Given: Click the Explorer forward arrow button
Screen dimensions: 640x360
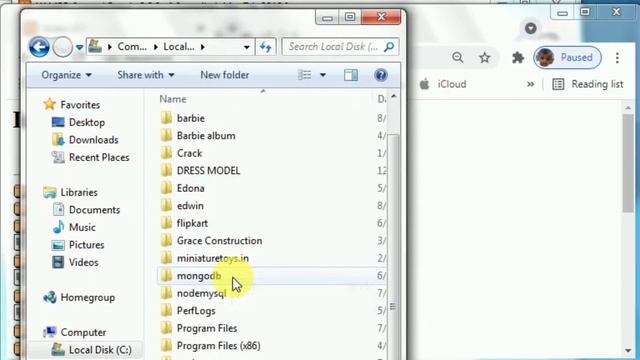Looking at the screenshot, I should click(62, 47).
